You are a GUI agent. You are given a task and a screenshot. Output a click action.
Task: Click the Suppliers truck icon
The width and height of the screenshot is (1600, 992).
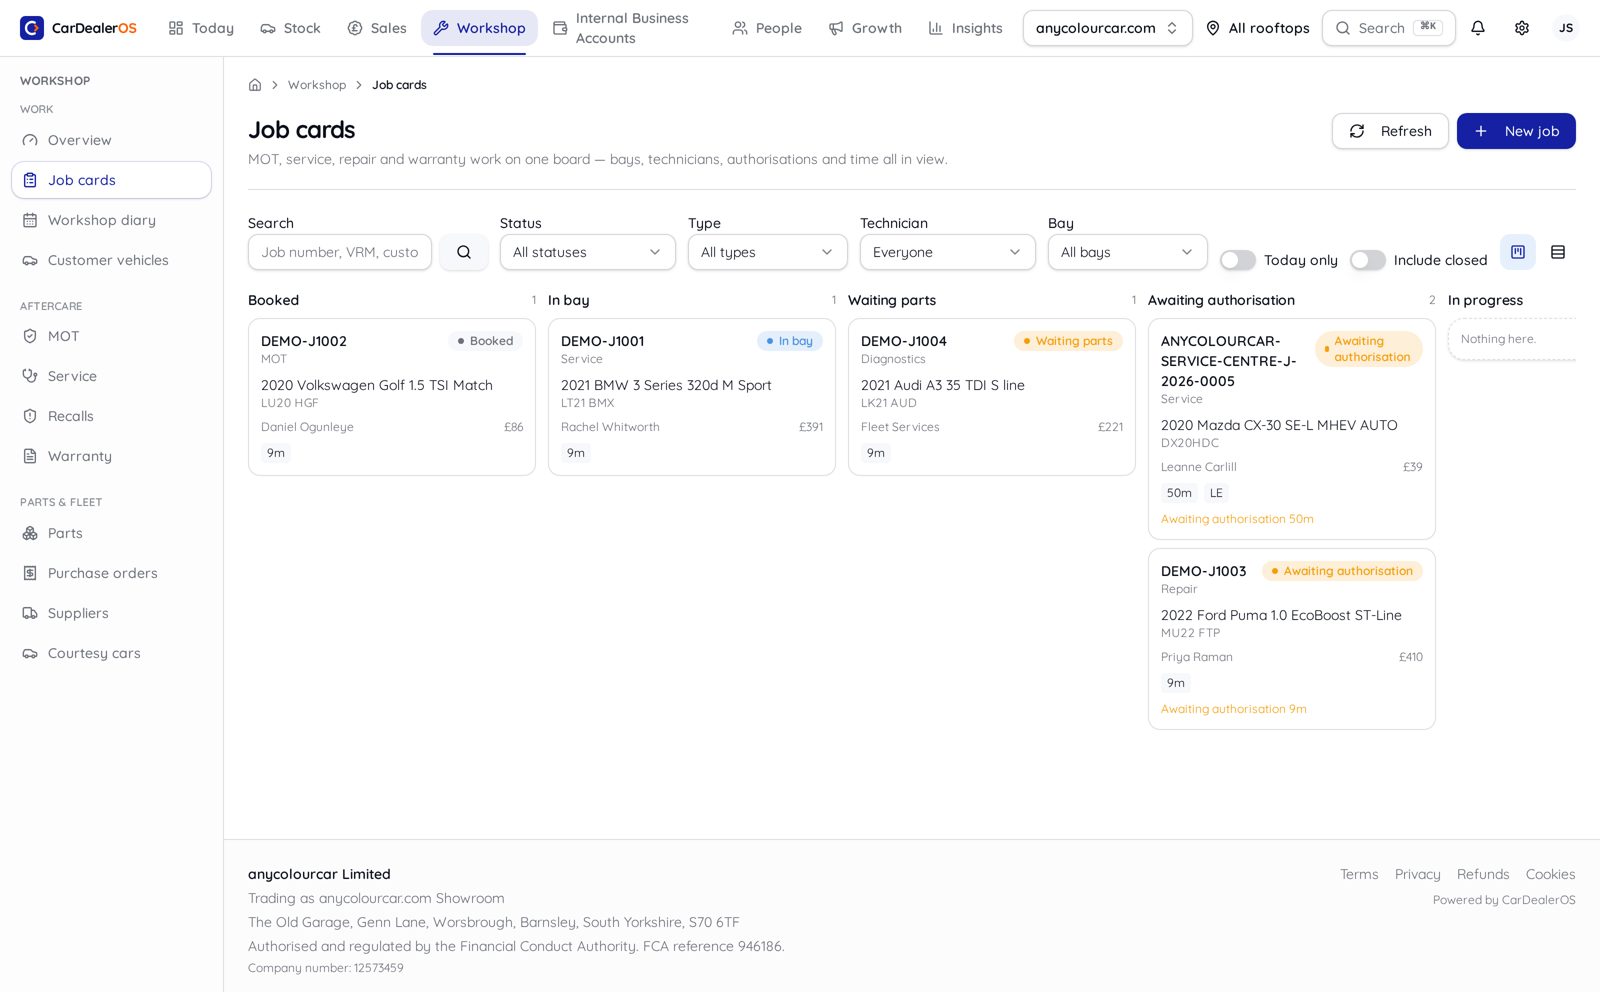pyautogui.click(x=30, y=613)
